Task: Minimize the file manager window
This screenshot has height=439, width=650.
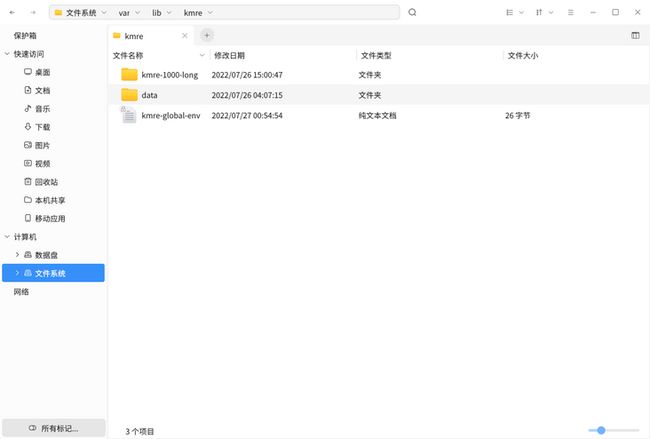Action: (593, 12)
